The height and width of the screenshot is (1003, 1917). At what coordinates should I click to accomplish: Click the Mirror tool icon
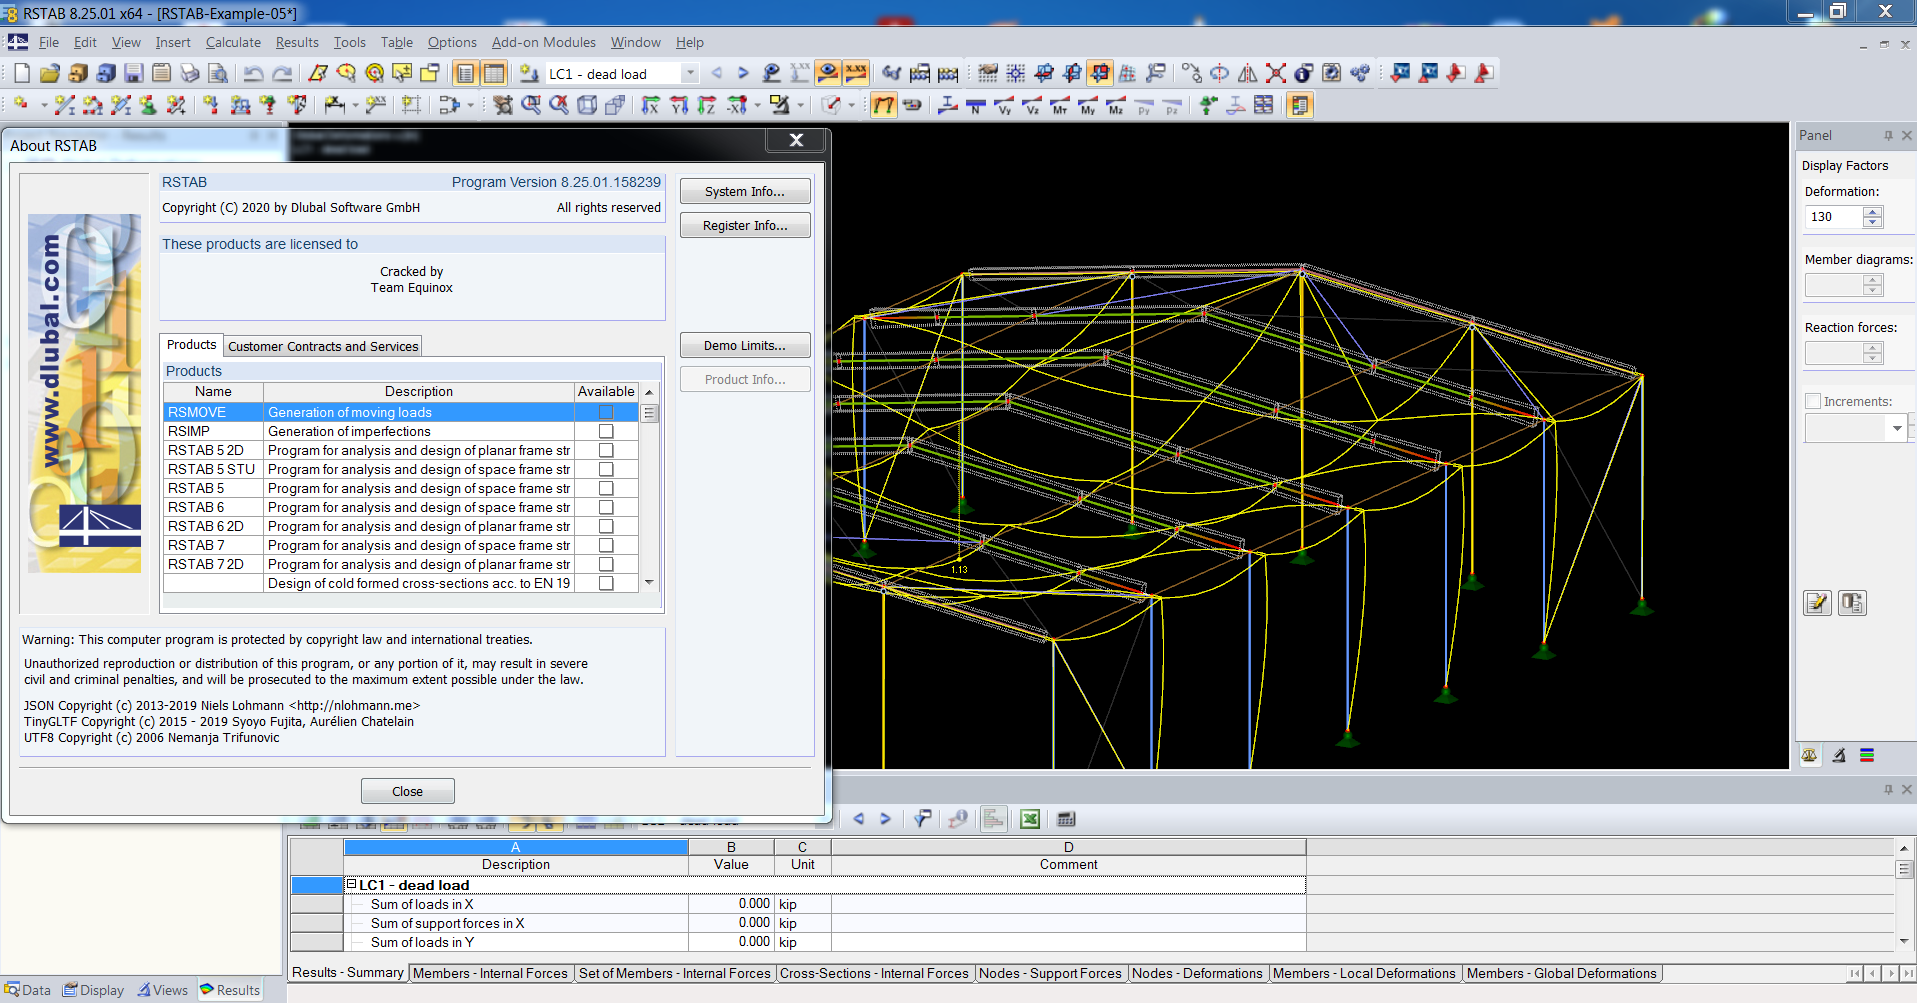point(1248,73)
